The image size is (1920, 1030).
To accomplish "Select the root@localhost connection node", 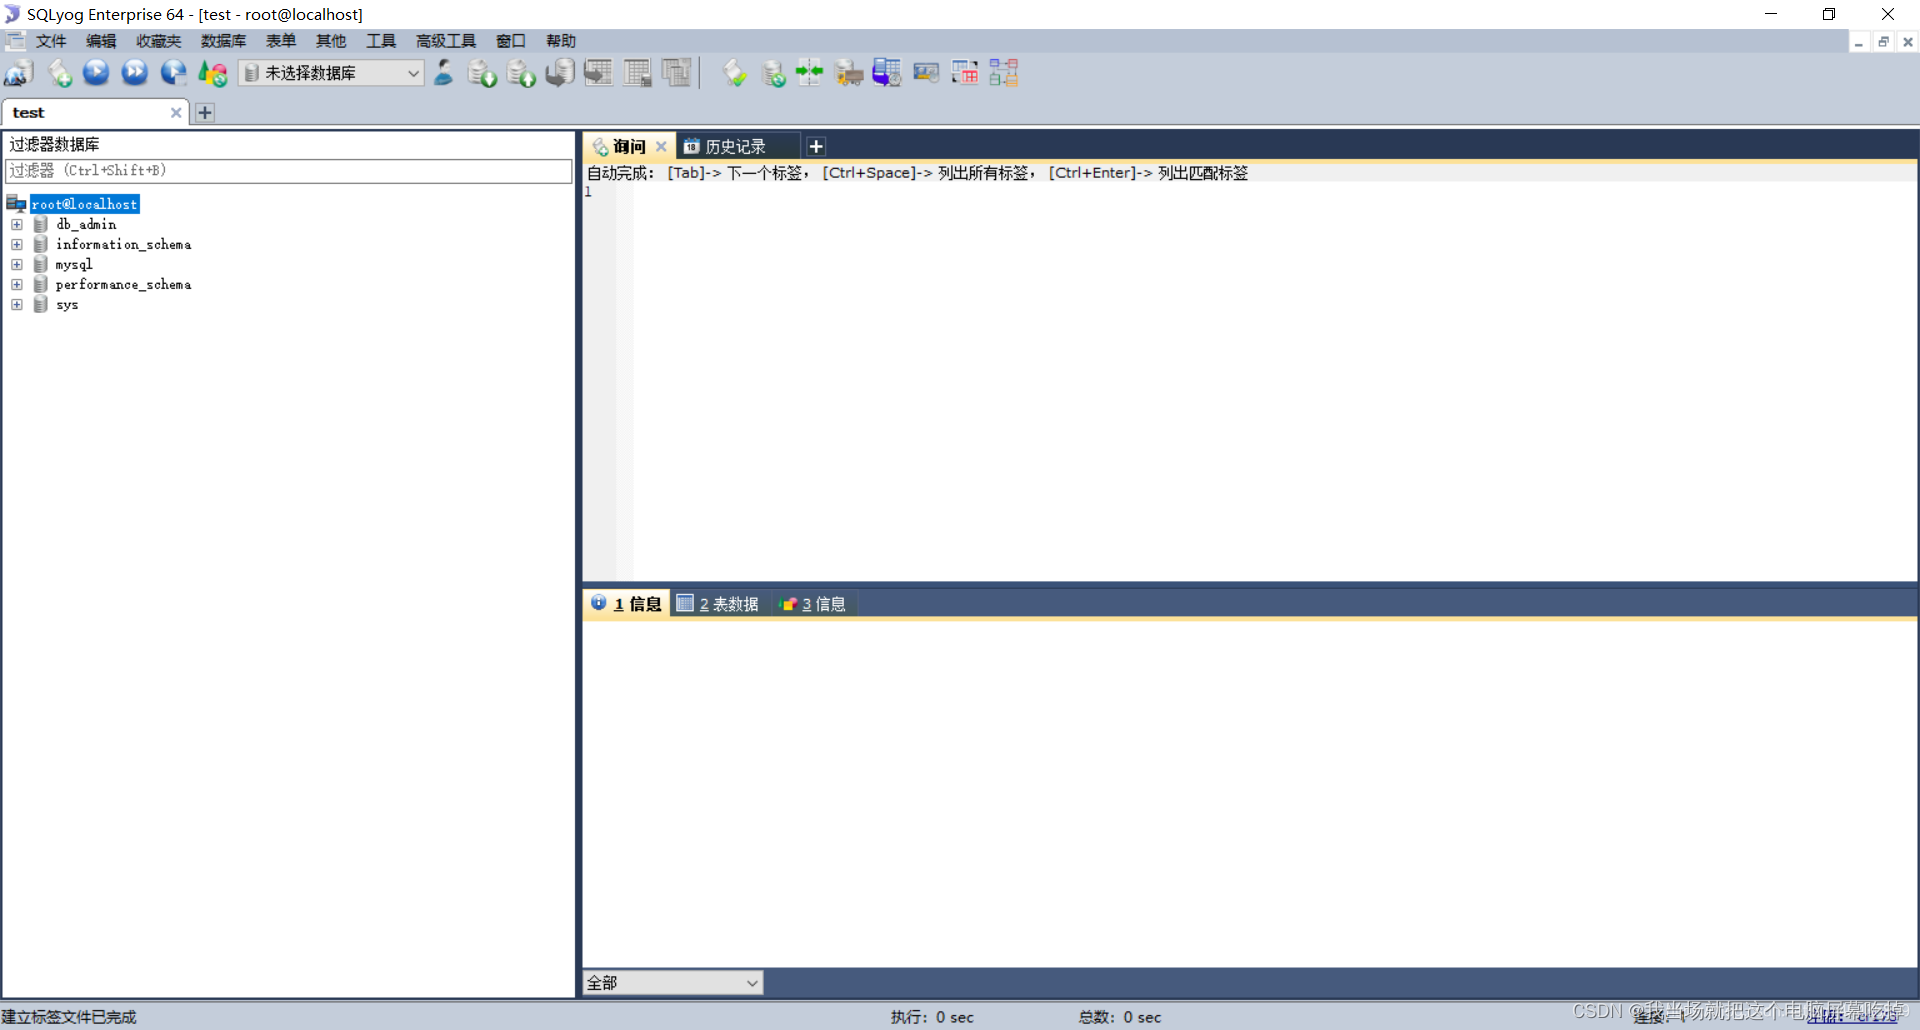I will pyautogui.click(x=84, y=204).
